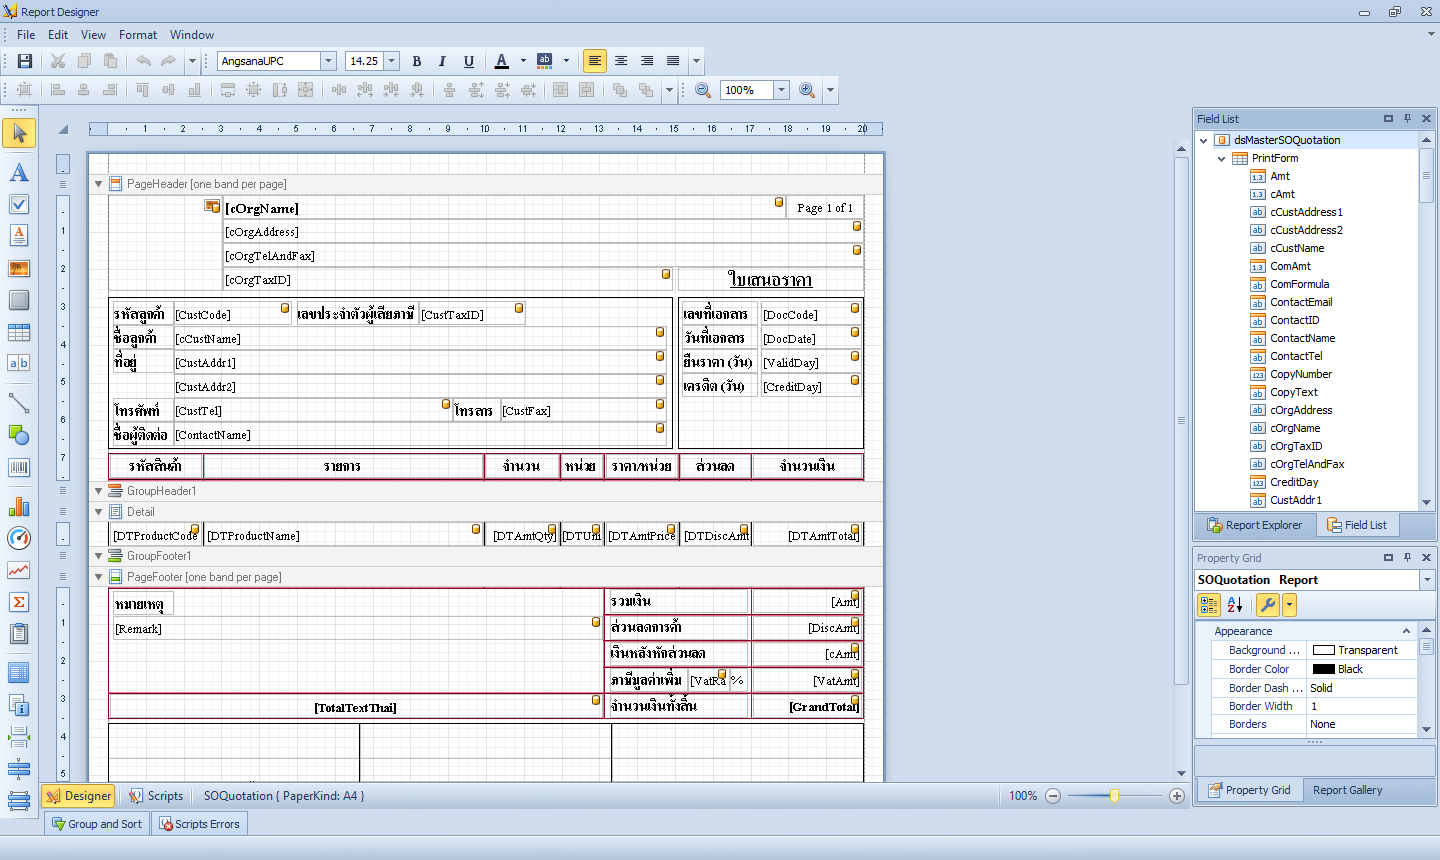1440x860 pixels.
Task: Move the zoom slider at bottom
Action: (x=1114, y=796)
